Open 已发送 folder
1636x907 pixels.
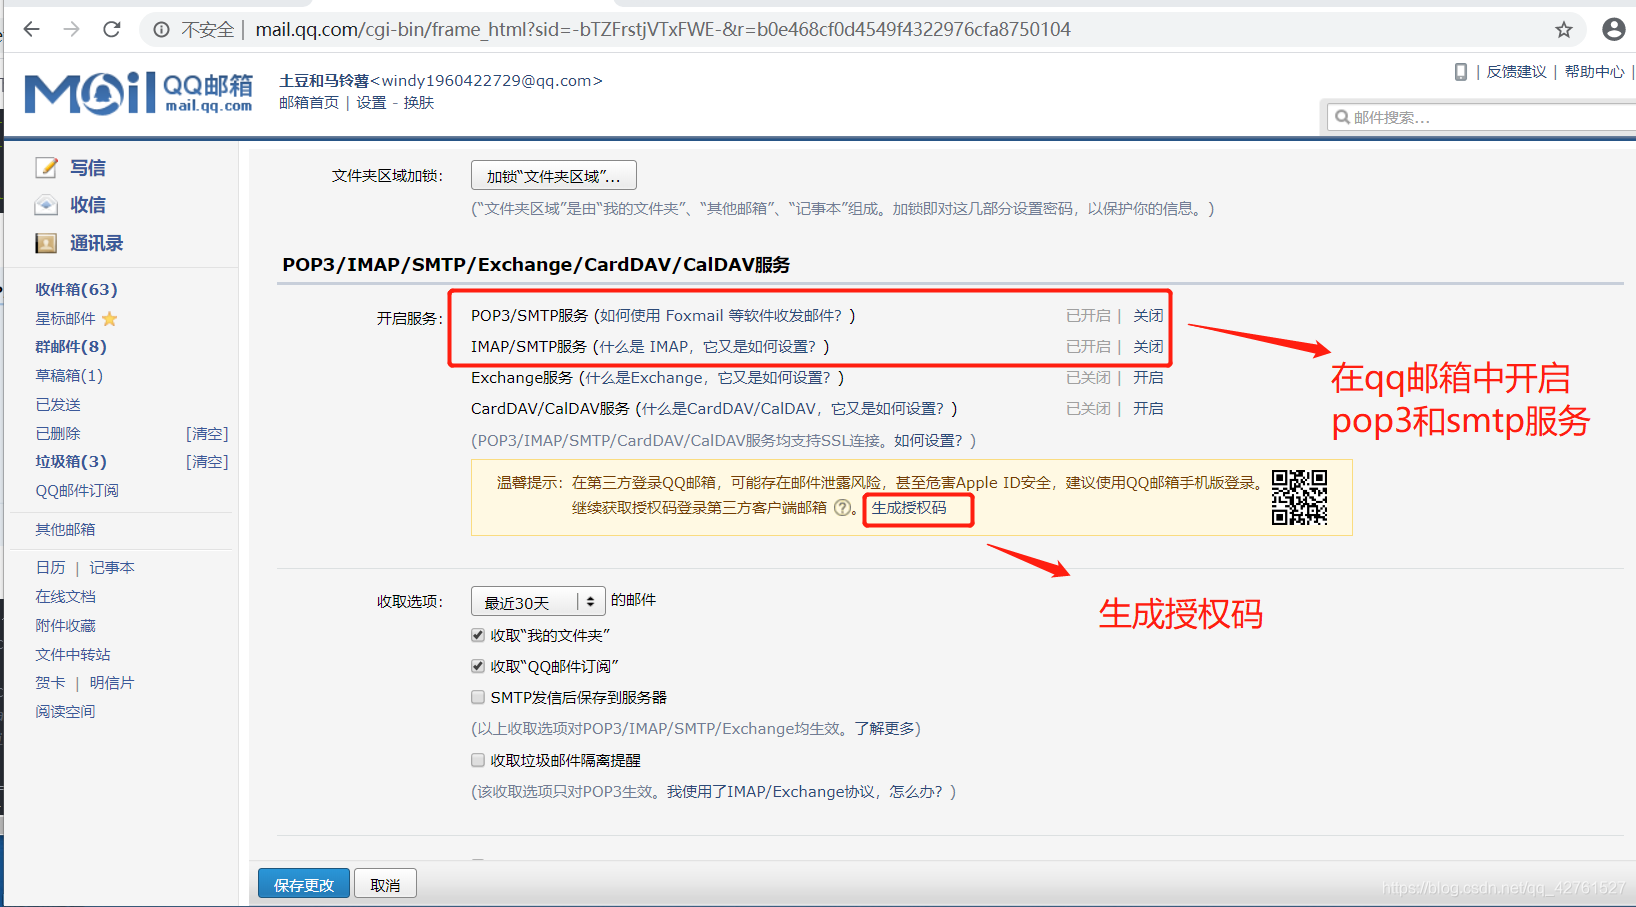tap(58, 405)
